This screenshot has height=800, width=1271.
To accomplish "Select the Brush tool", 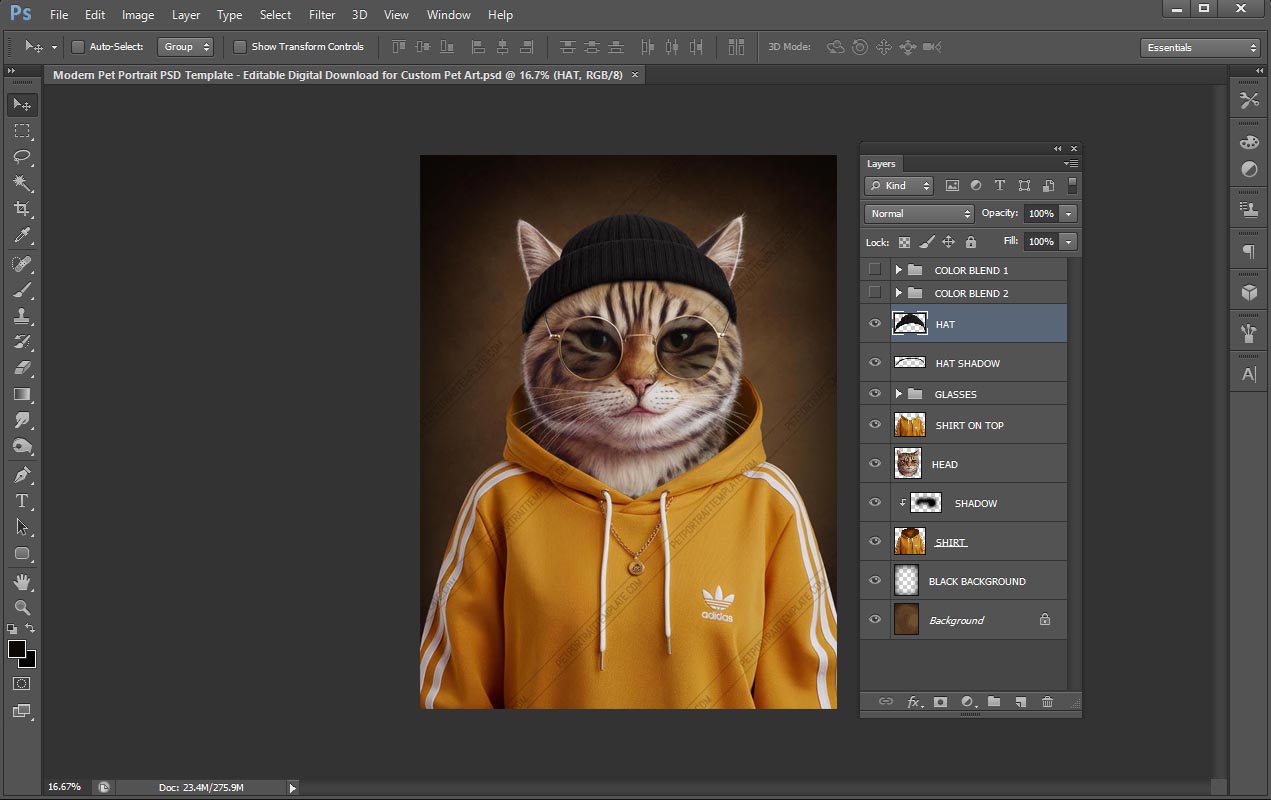I will click(x=22, y=290).
